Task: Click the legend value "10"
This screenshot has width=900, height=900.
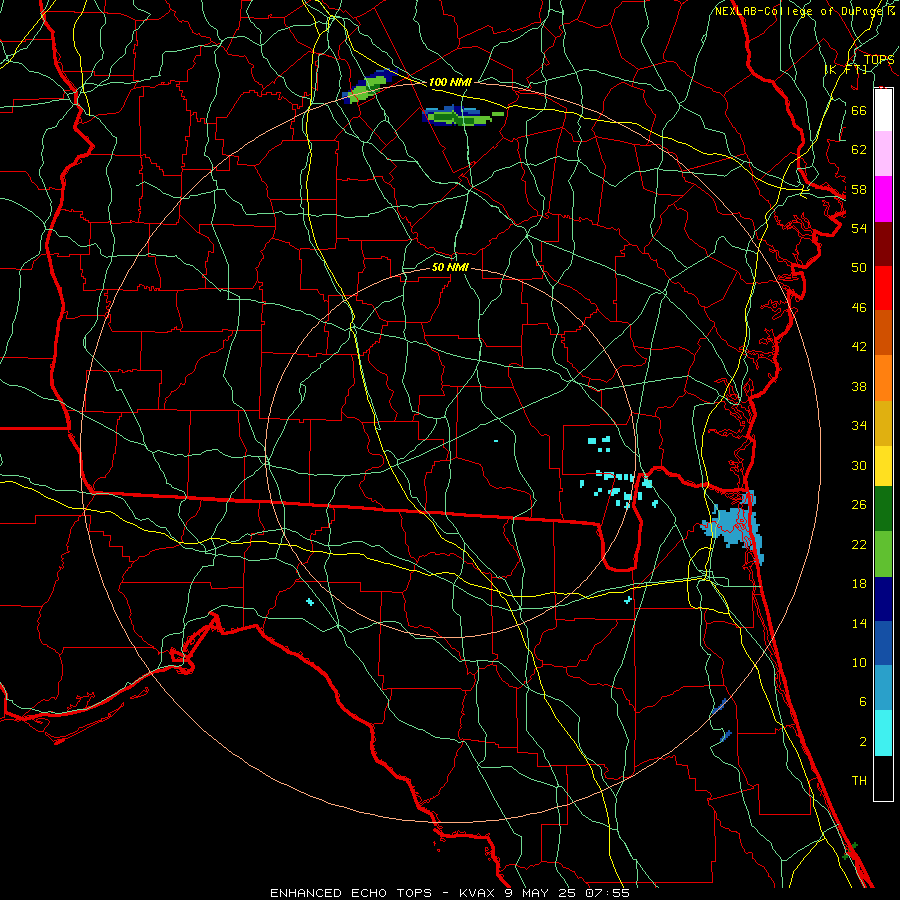Action: click(859, 663)
